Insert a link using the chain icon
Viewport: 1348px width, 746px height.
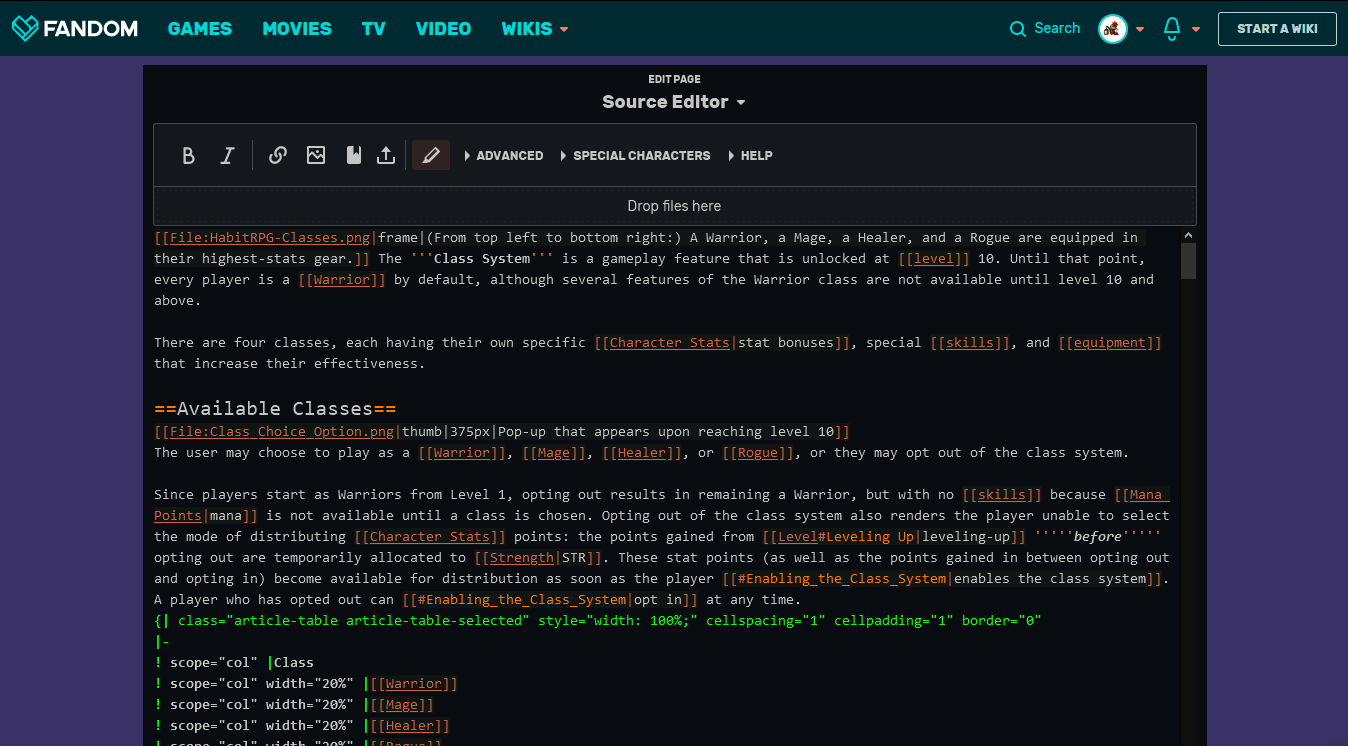click(x=278, y=155)
